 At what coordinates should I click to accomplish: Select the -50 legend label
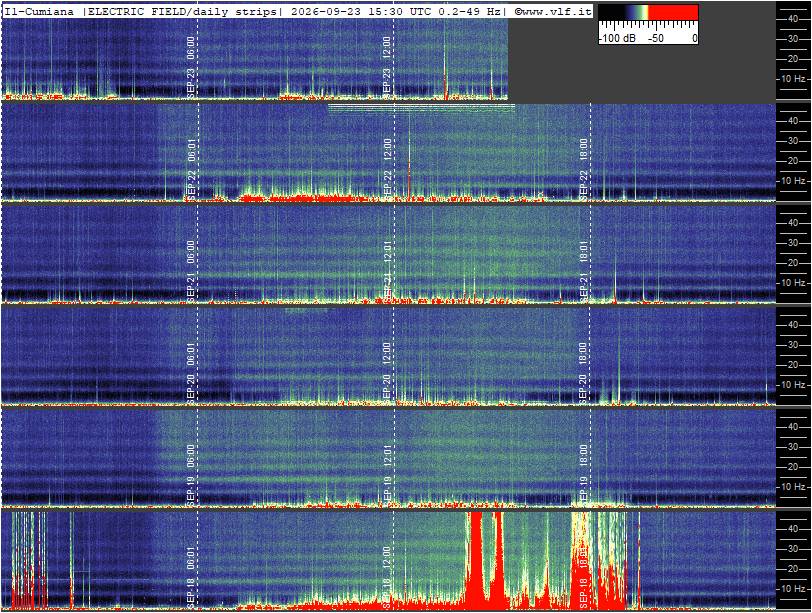[x=656, y=38]
